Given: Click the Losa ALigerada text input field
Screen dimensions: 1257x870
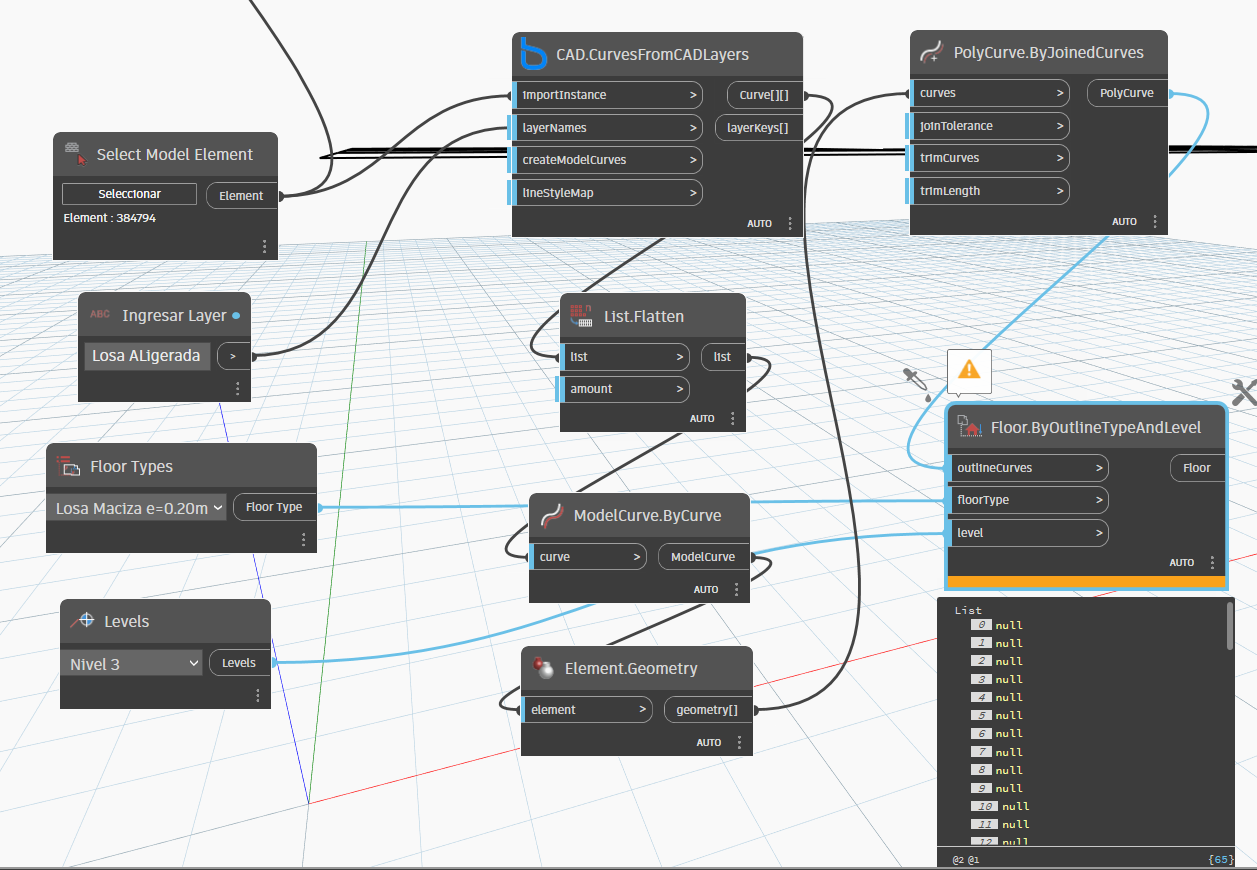Looking at the screenshot, I should [146, 355].
